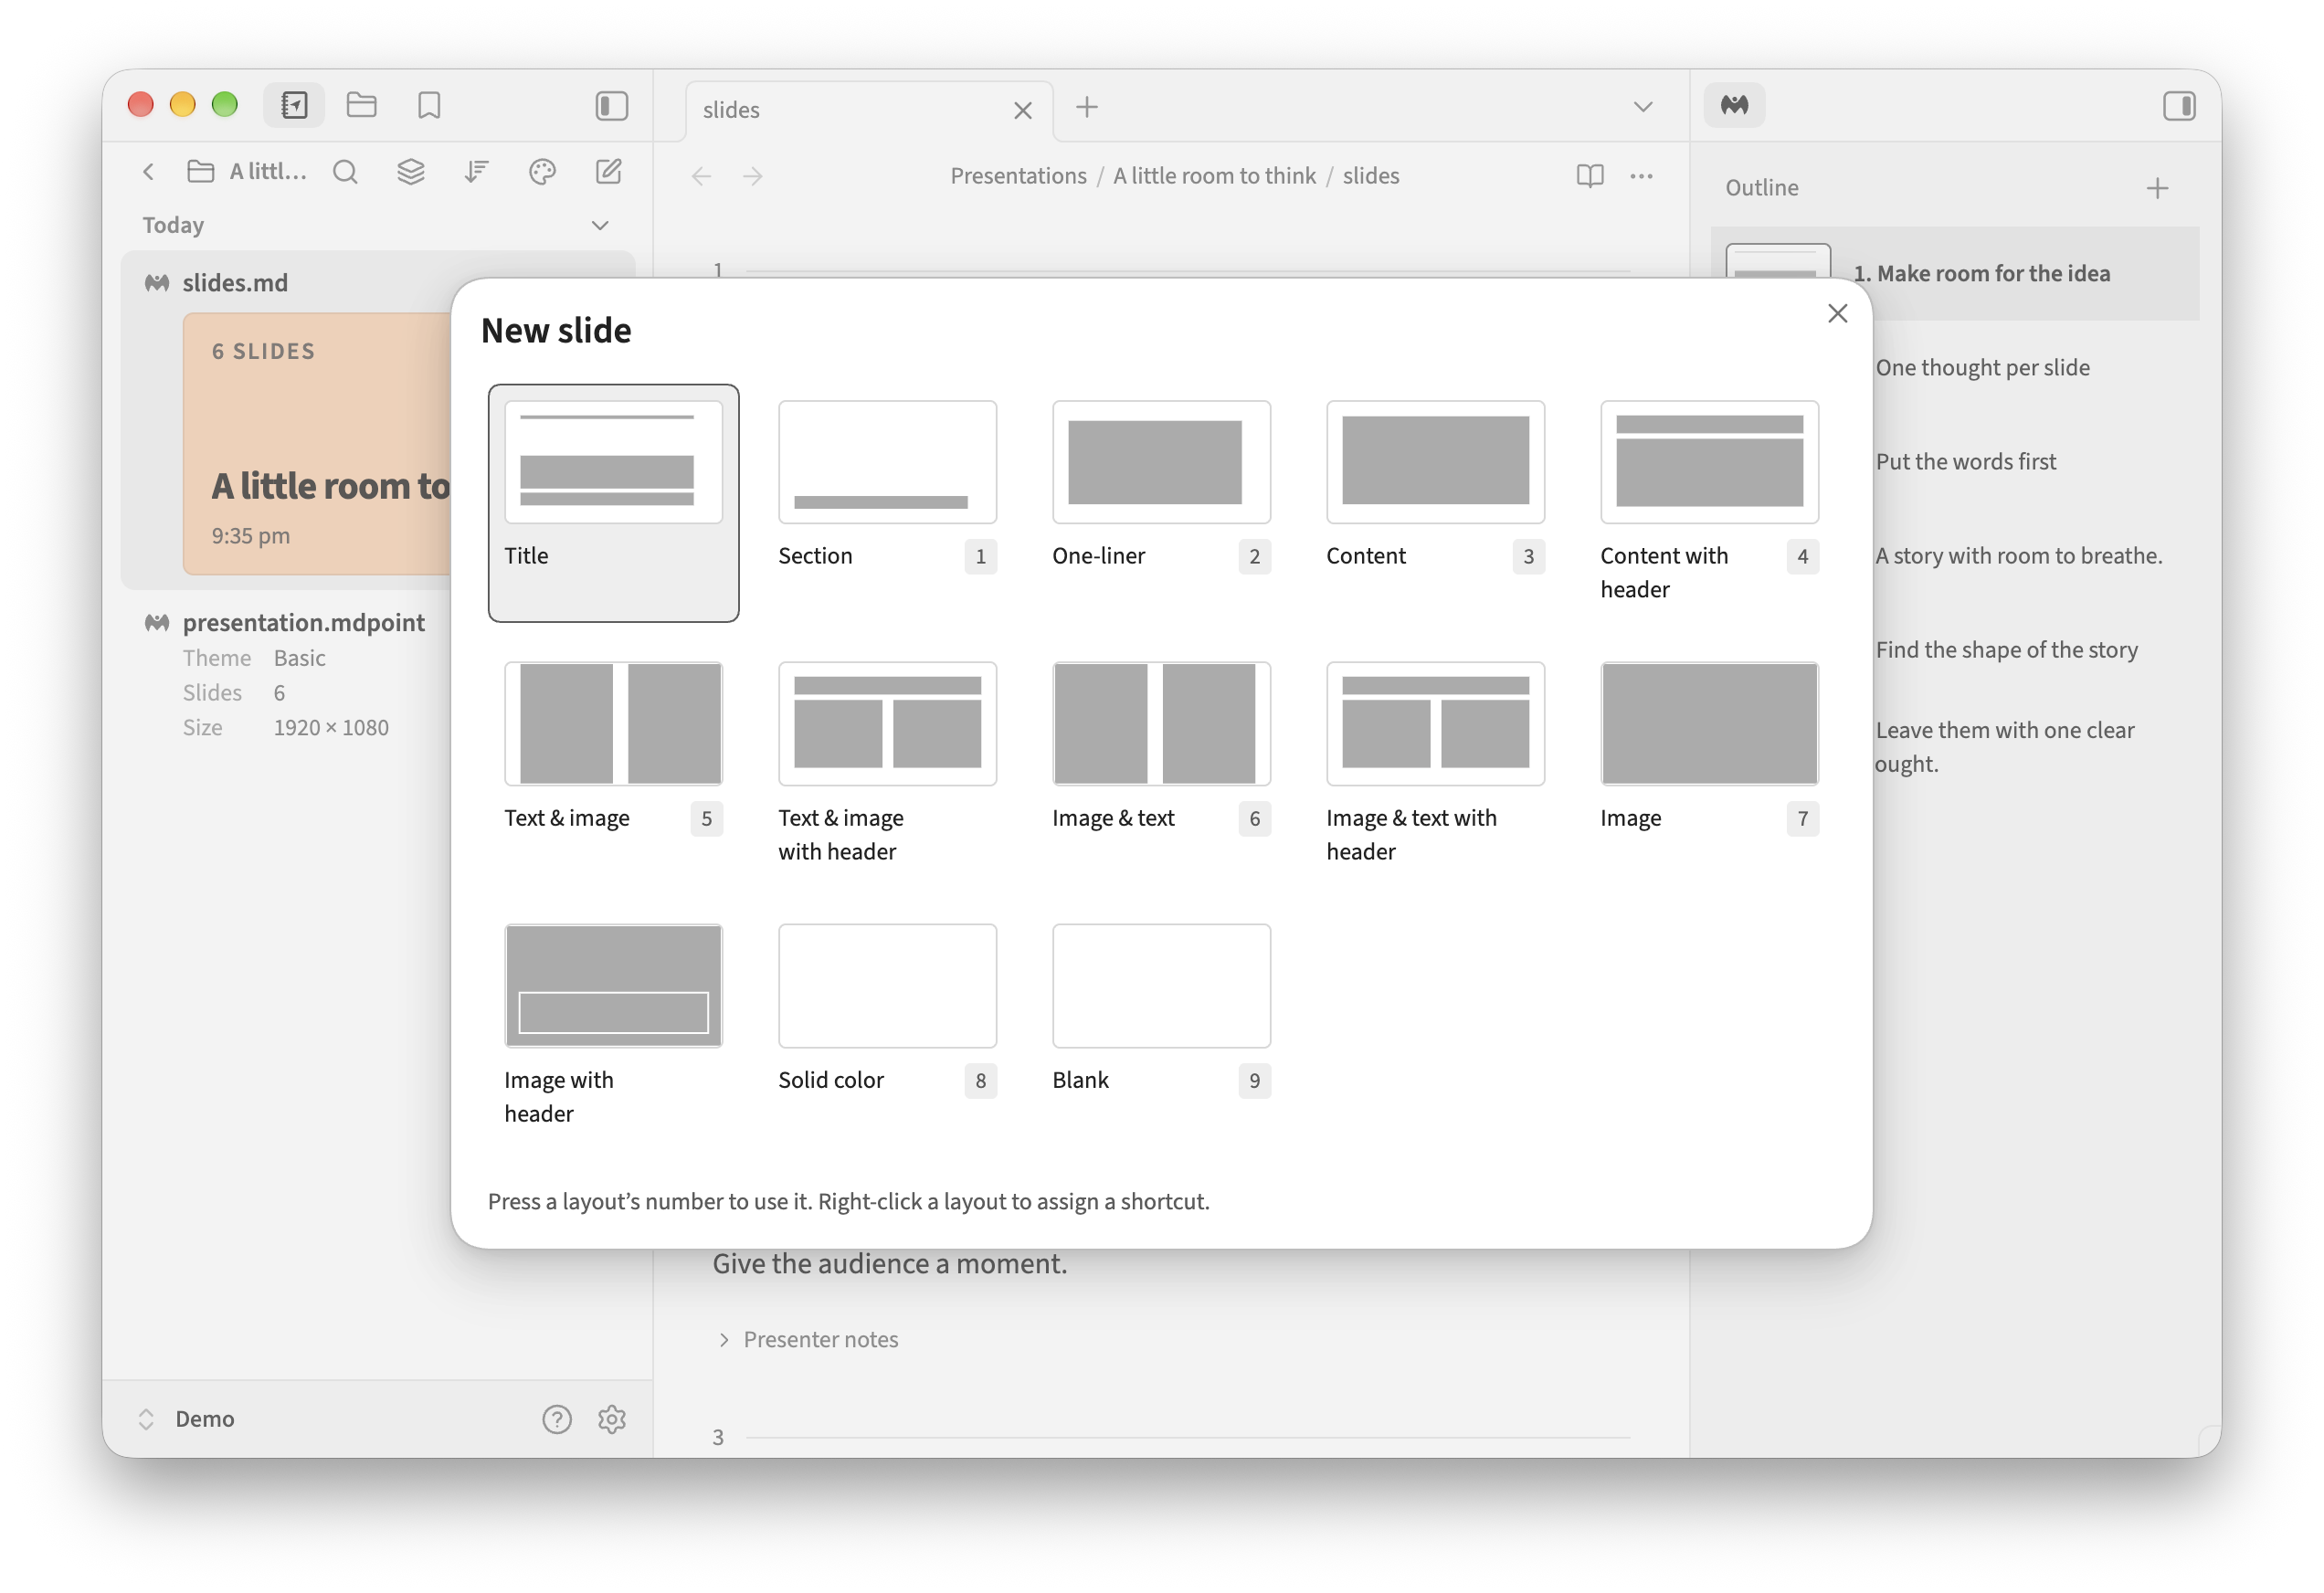Select outline item 'Put the words first'
The width and height of the screenshot is (2324, 1593).
[1965, 462]
